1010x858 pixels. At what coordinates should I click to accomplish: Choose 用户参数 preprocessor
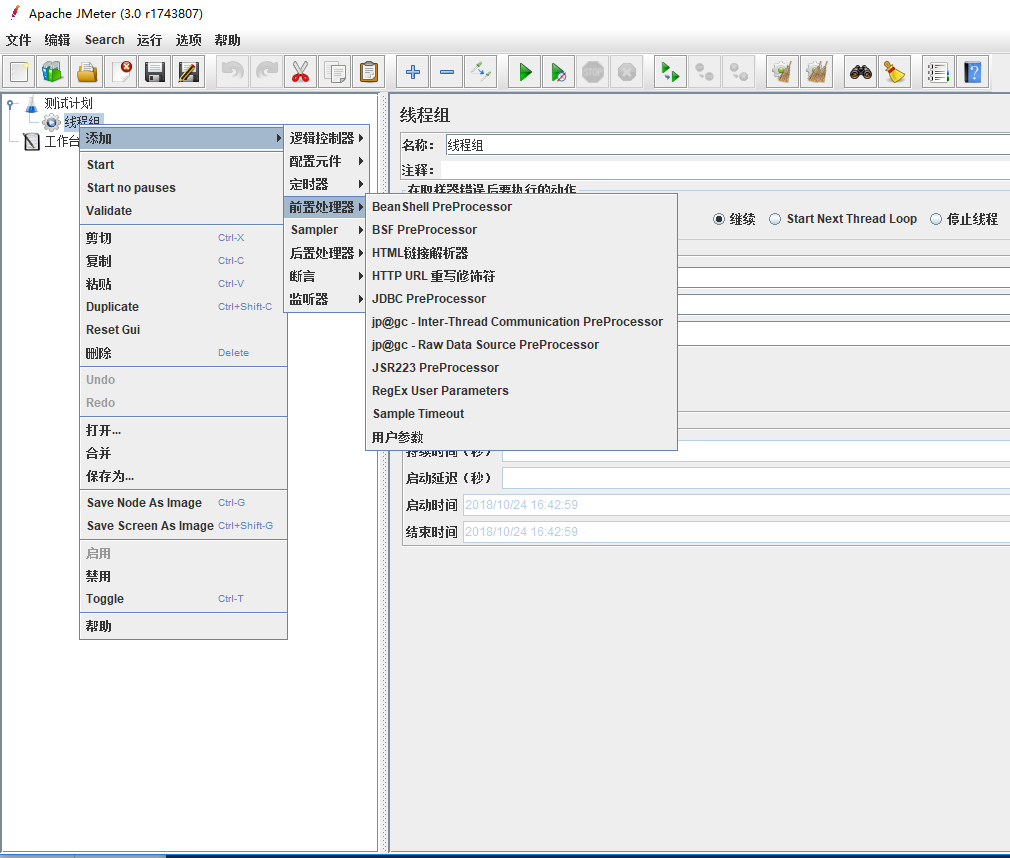click(x=521, y=437)
